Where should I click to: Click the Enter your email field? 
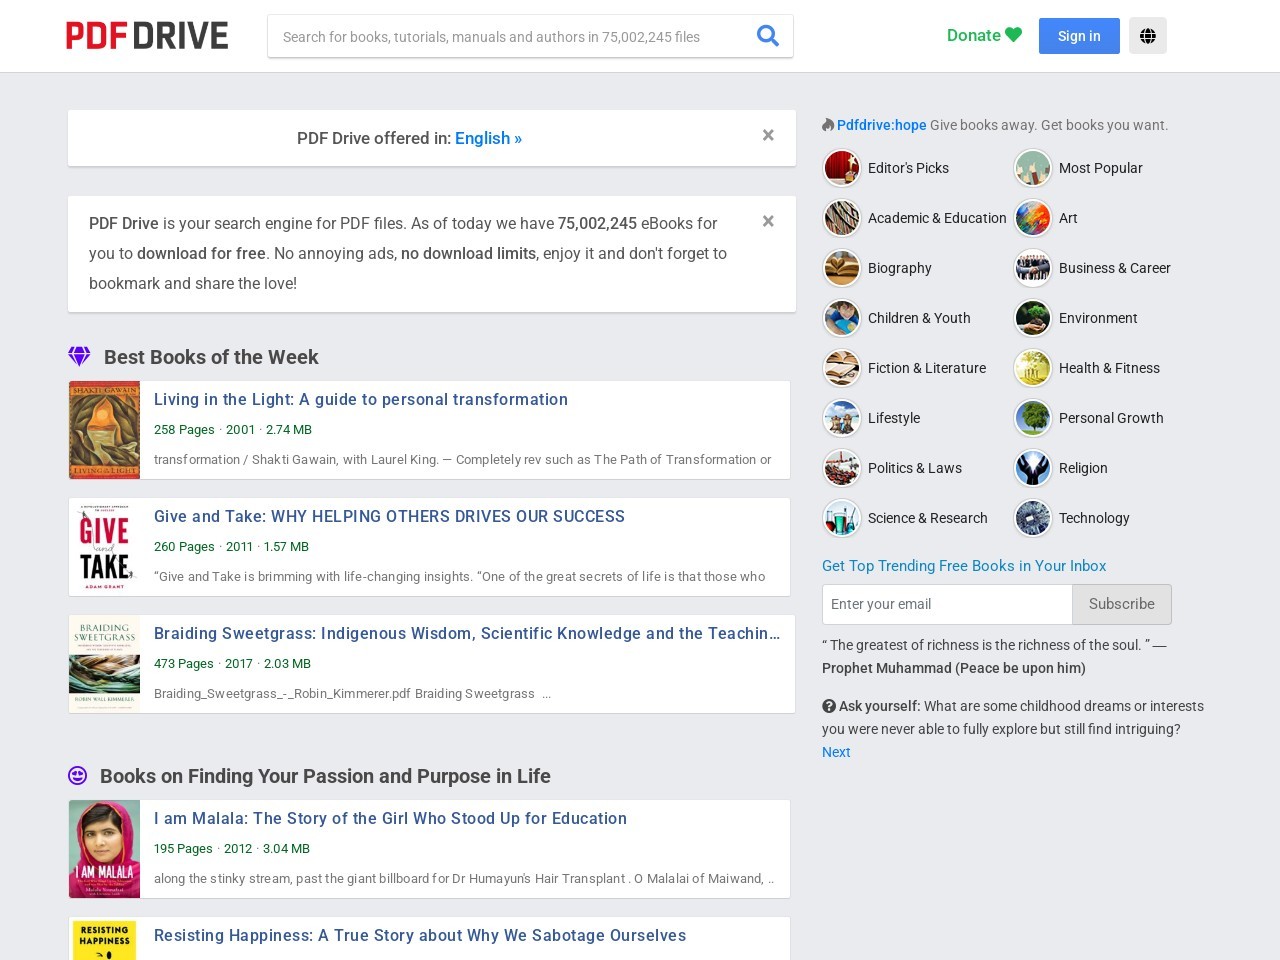[947, 604]
